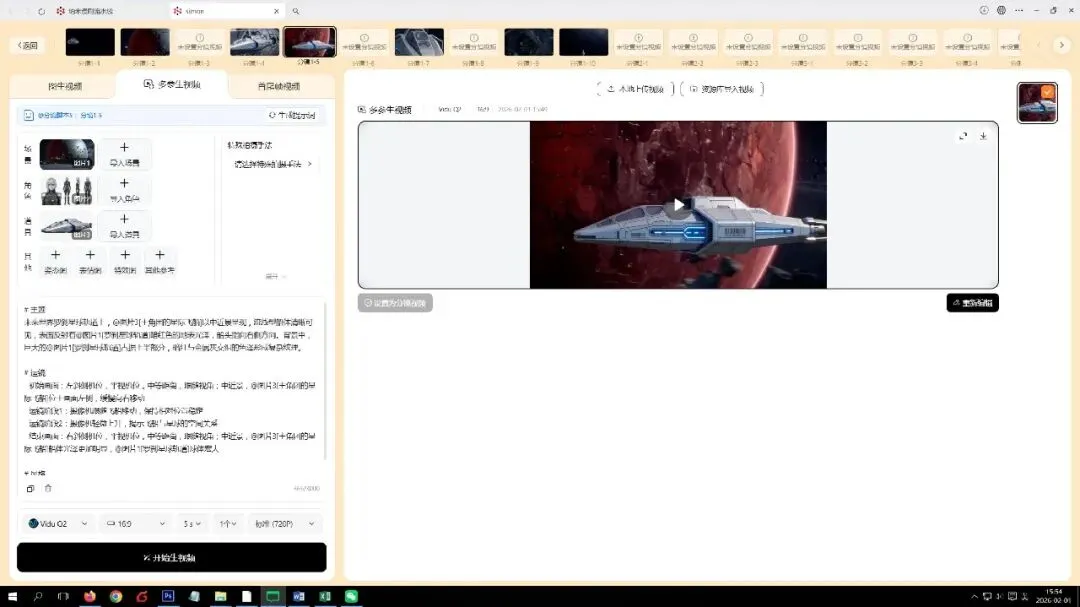Switch to the 首尾帧视频 tab
Image resolution: width=1080 pixels, height=607 pixels.
coord(278,86)
